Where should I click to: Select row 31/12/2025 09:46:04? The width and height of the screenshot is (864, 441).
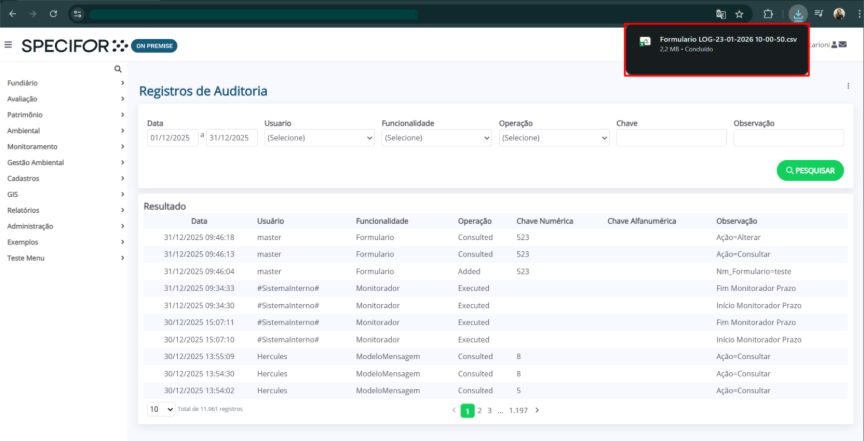pos(496,272)
